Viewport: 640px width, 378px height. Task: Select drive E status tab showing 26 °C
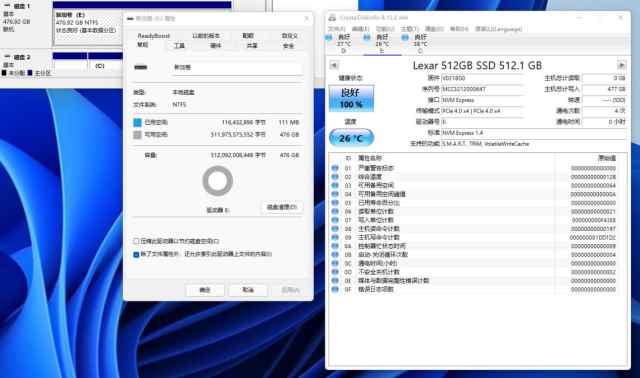point(382,44)
